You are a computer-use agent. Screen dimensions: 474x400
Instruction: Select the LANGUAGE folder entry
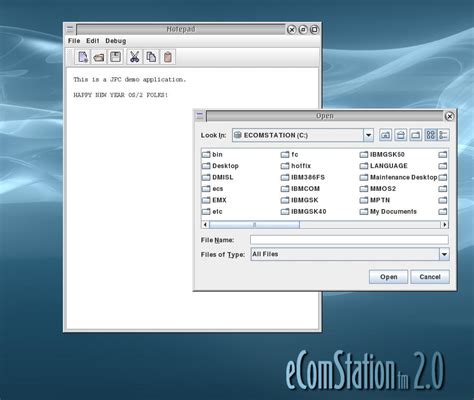pos(384,166)
